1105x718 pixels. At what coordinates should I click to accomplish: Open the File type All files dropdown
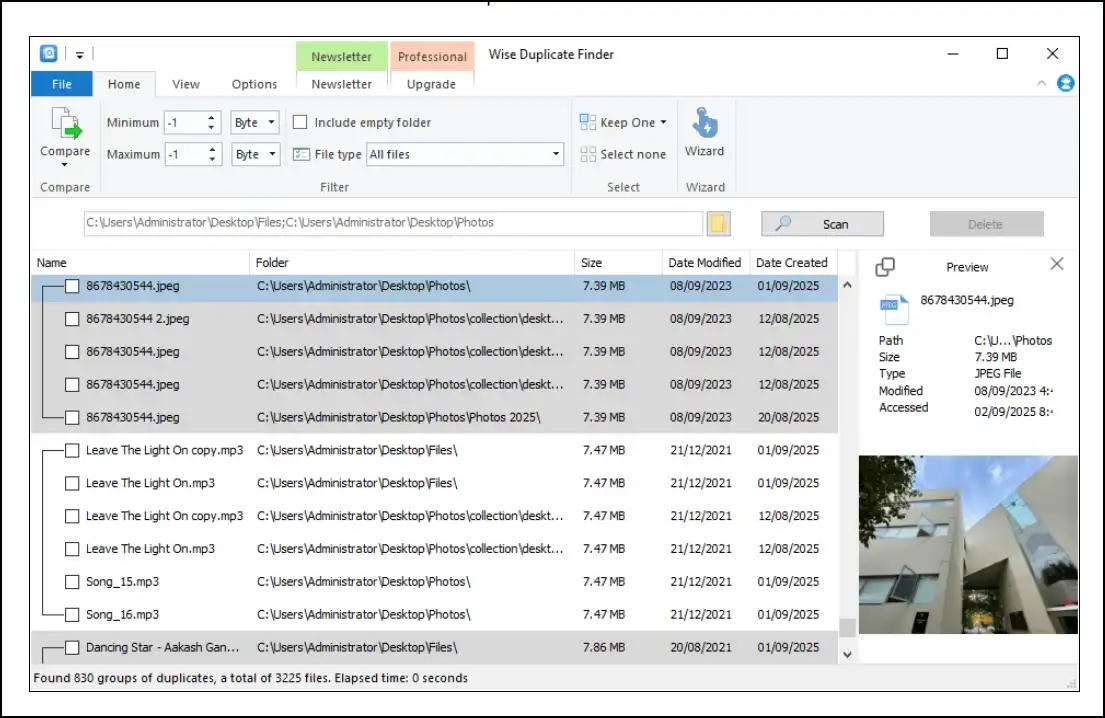[x=555, y=154]
